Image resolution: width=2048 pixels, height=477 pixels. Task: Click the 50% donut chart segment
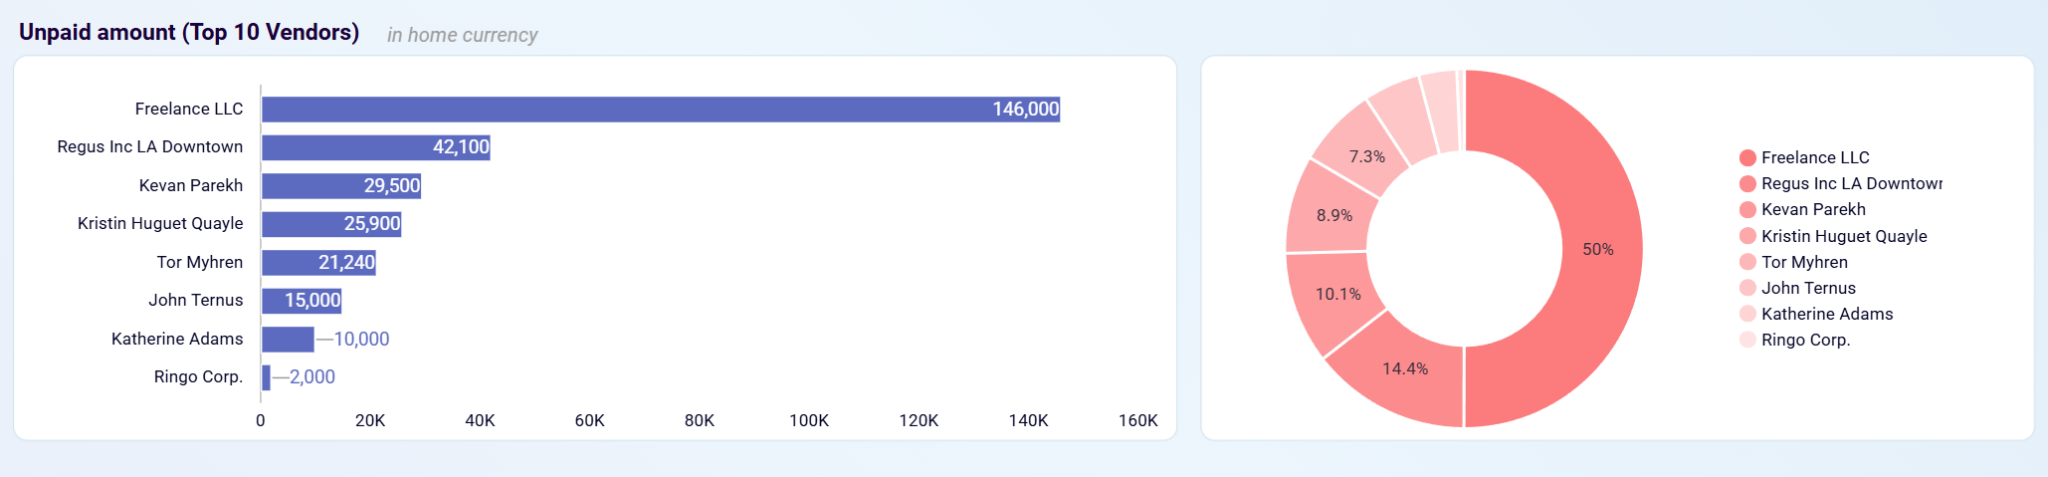click(1598, 249)
